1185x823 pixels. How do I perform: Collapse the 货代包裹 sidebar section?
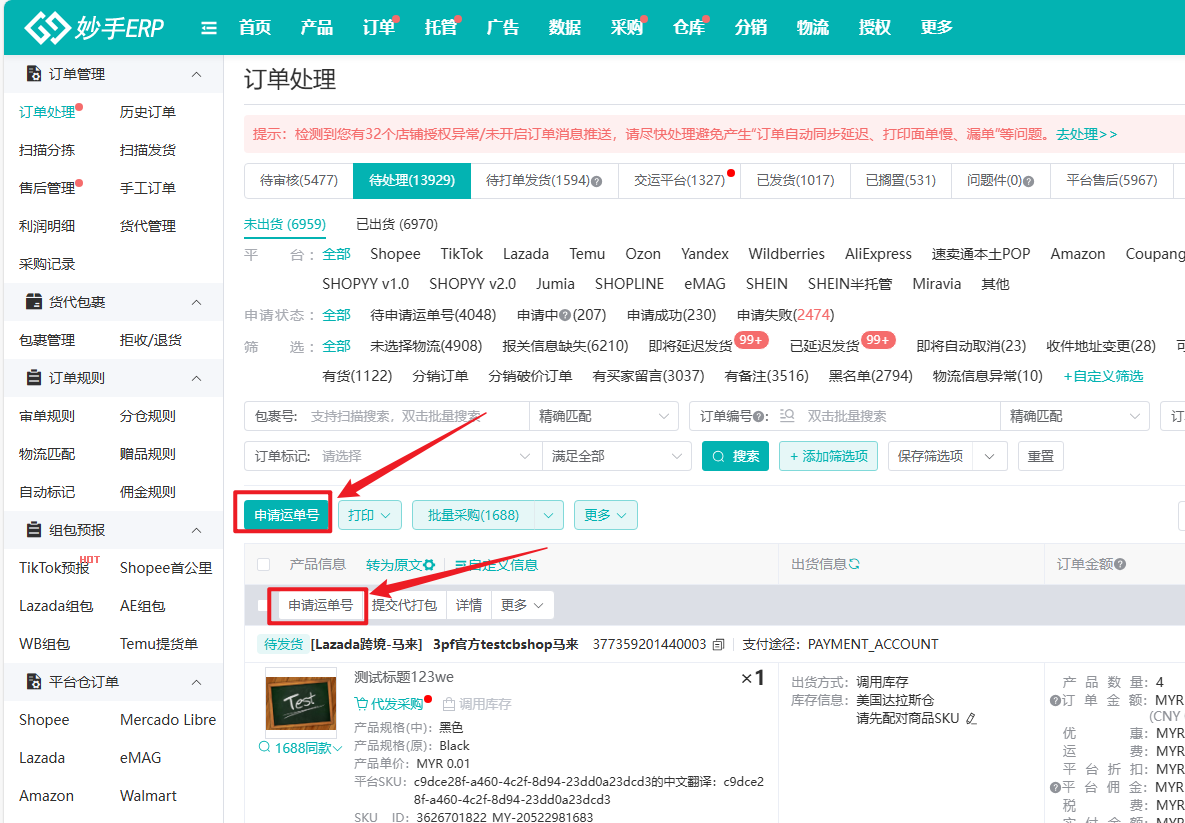(x=196, y=302)
